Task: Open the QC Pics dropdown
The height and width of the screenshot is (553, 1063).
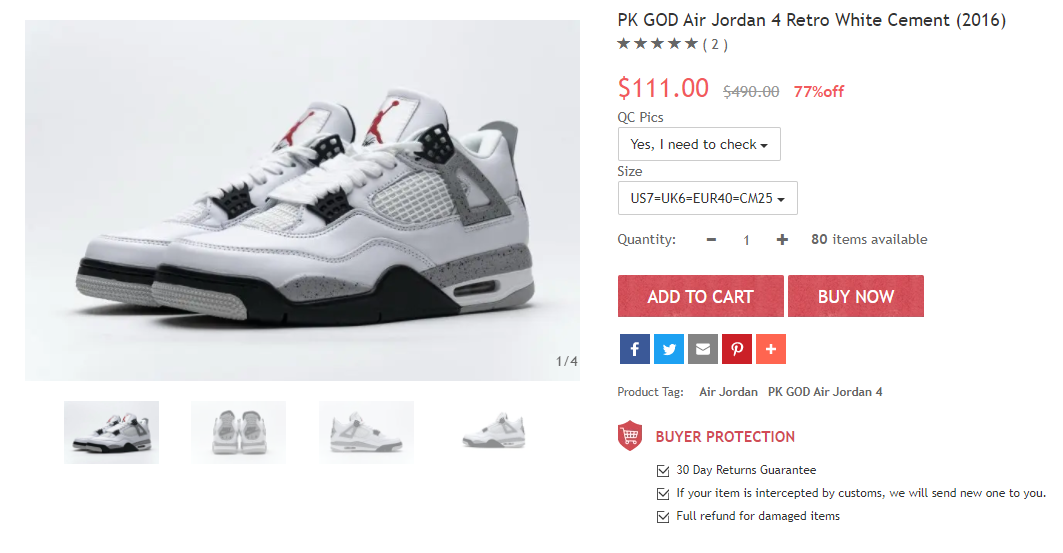Action: (x=699, y=144)
